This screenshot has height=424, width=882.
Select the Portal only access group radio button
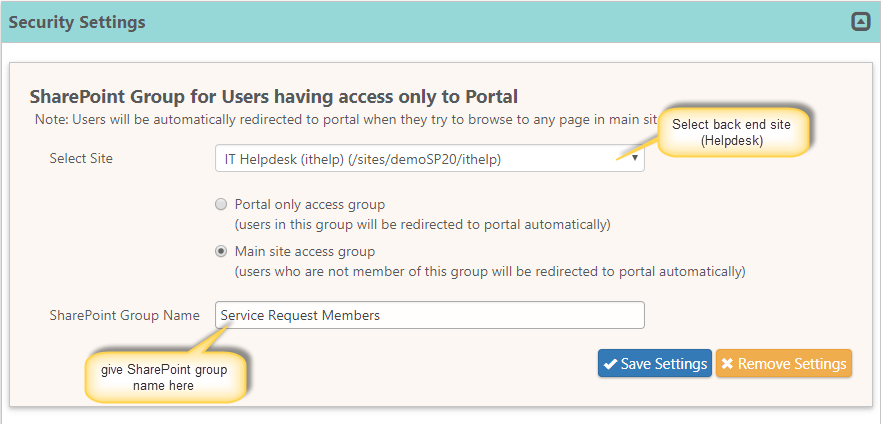tap(221, 205)
